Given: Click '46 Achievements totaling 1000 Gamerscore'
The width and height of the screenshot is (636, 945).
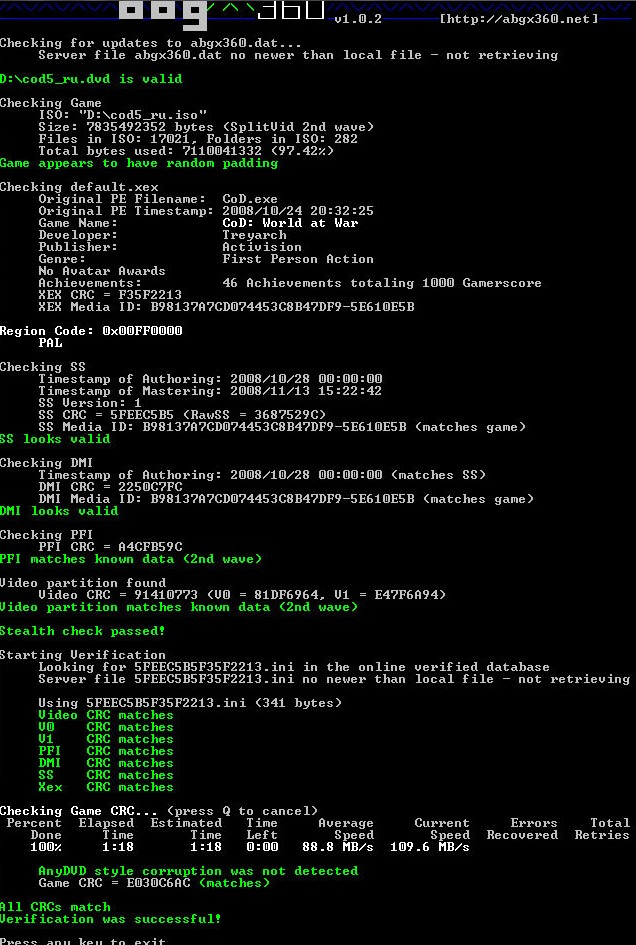Looking at the screenshot, I should [x=382, y=283].
